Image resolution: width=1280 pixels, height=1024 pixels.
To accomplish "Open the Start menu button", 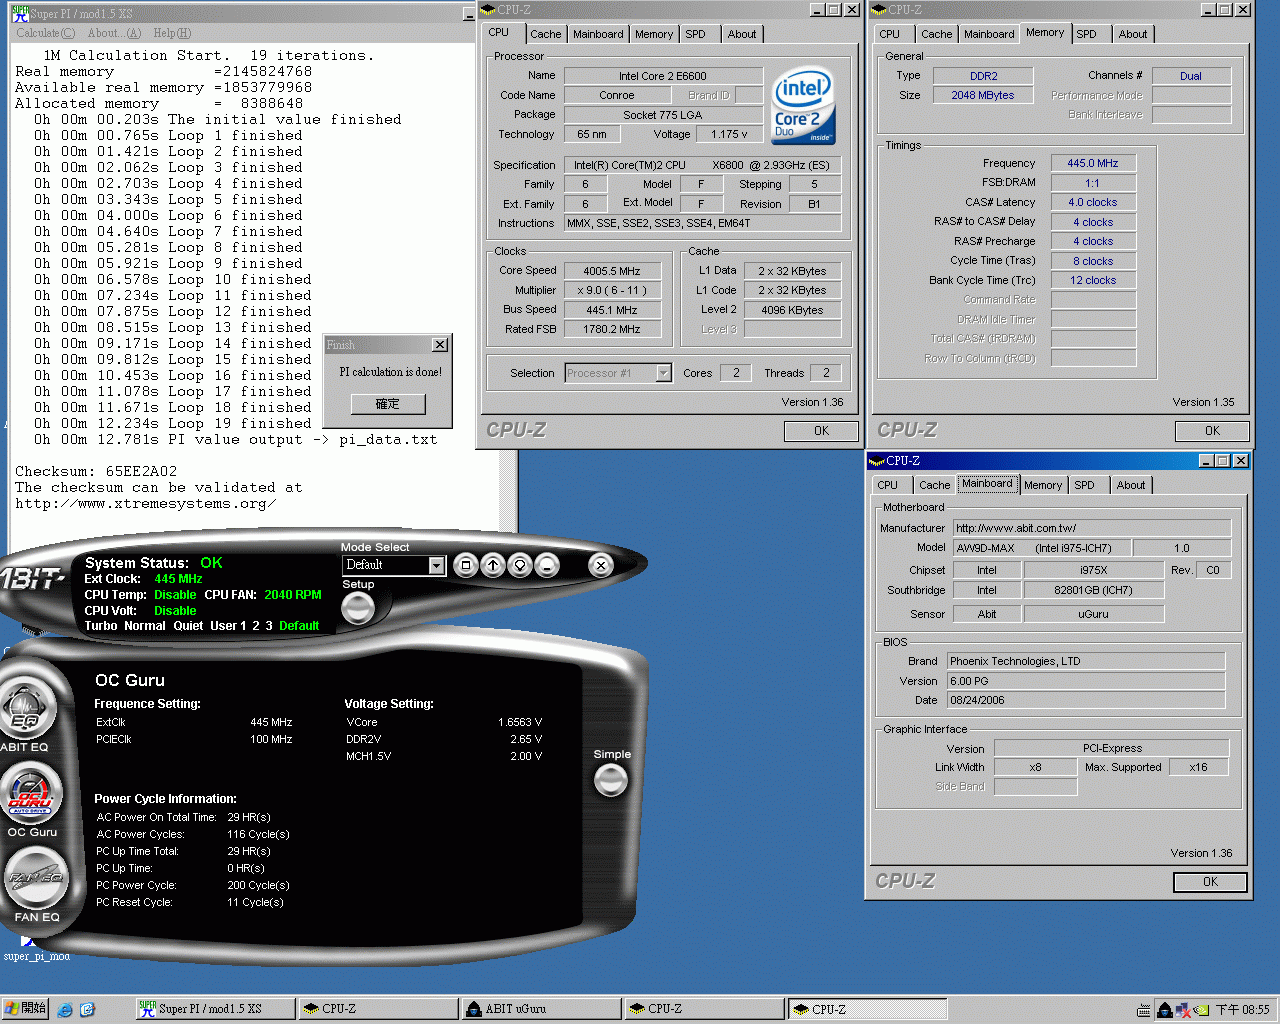I will click(25, 1009).
